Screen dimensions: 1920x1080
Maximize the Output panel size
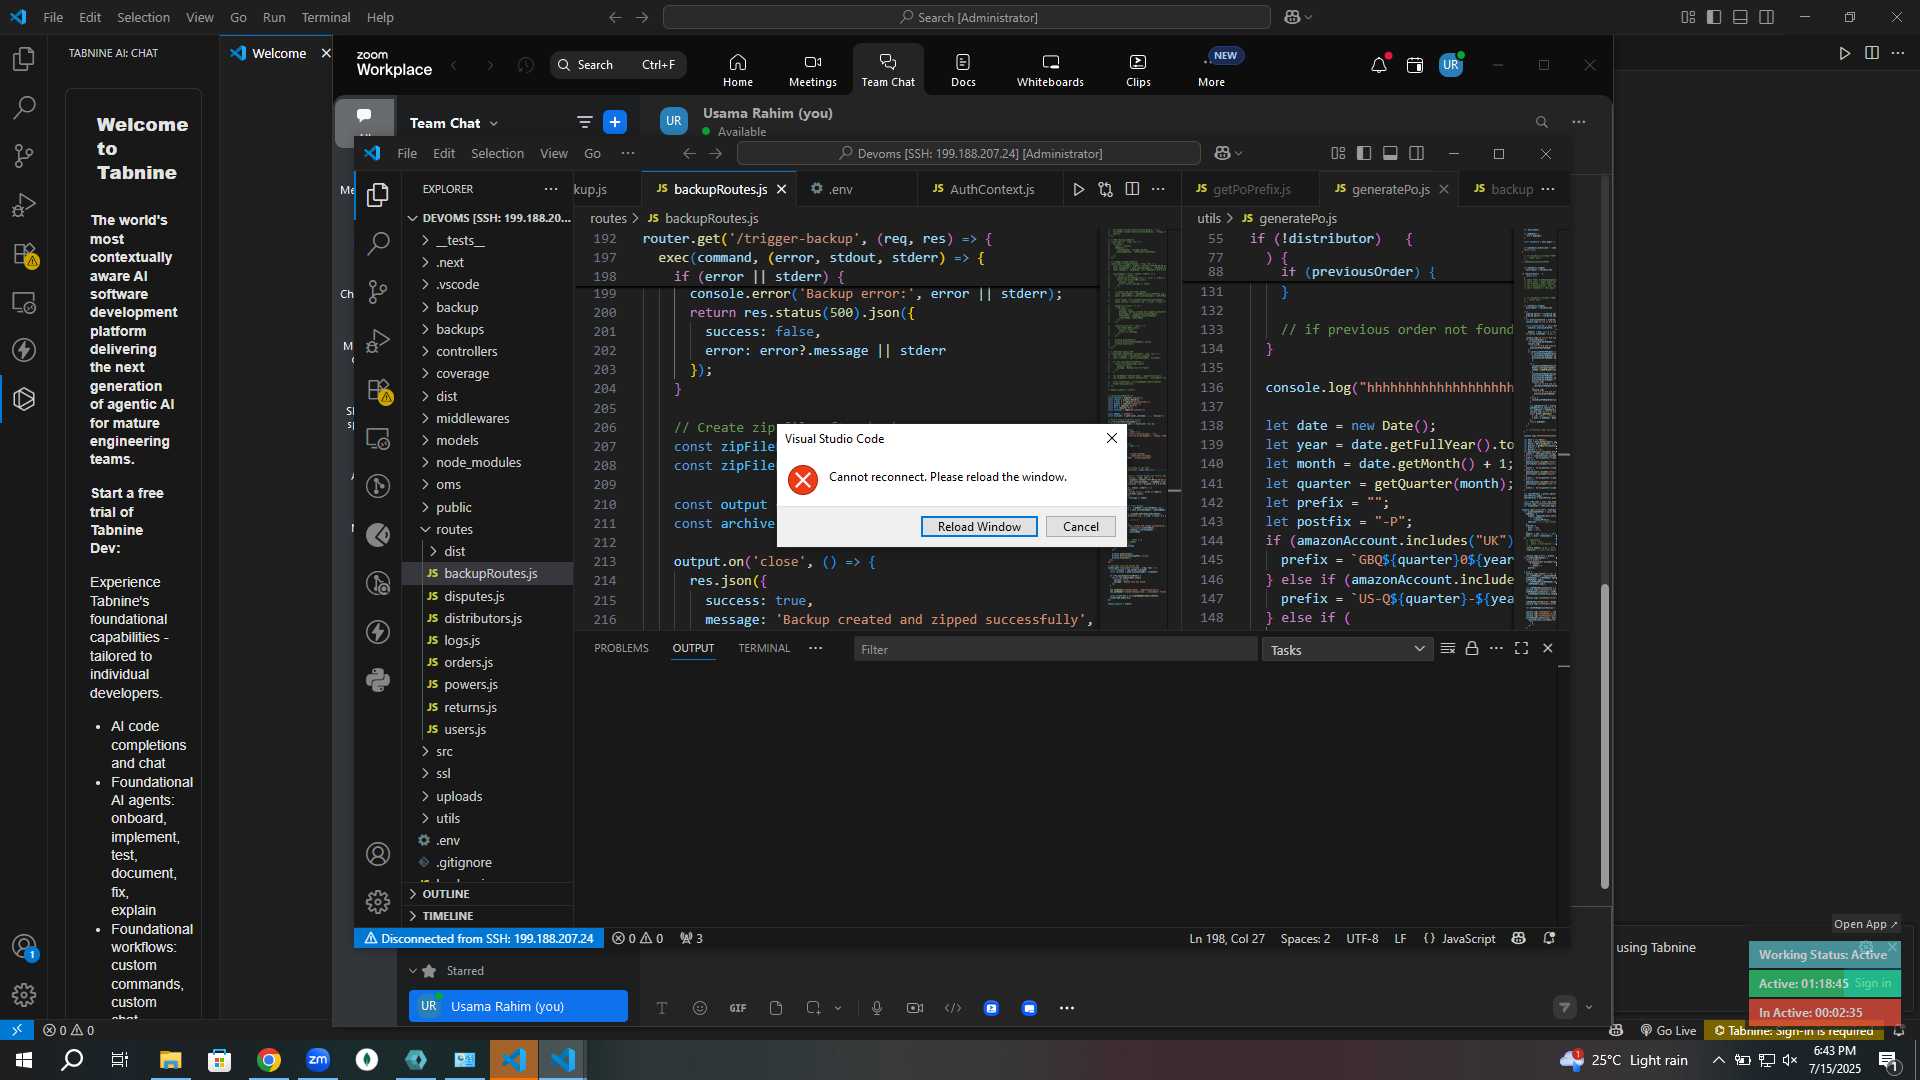1521,649
